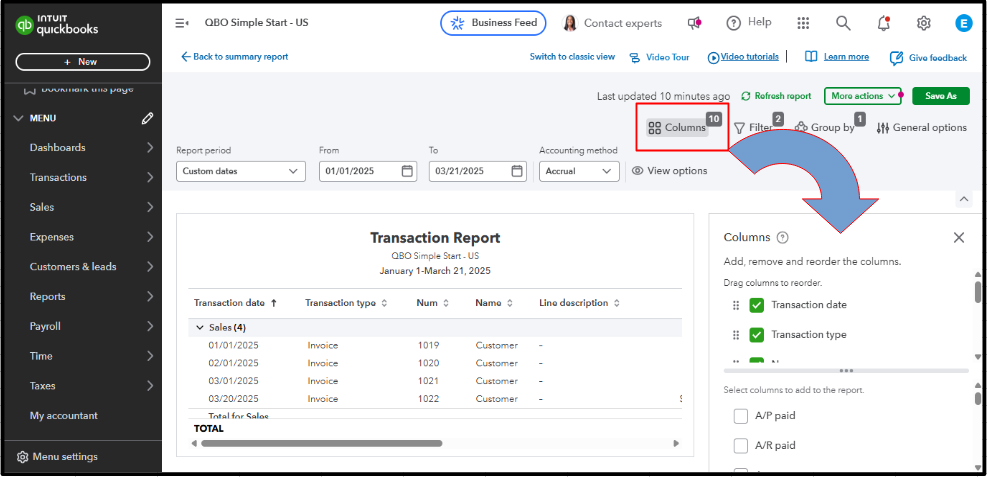Screen dimensions: 987x477
Task: Collapse the MENU section chevron
Action: (18, 118)
